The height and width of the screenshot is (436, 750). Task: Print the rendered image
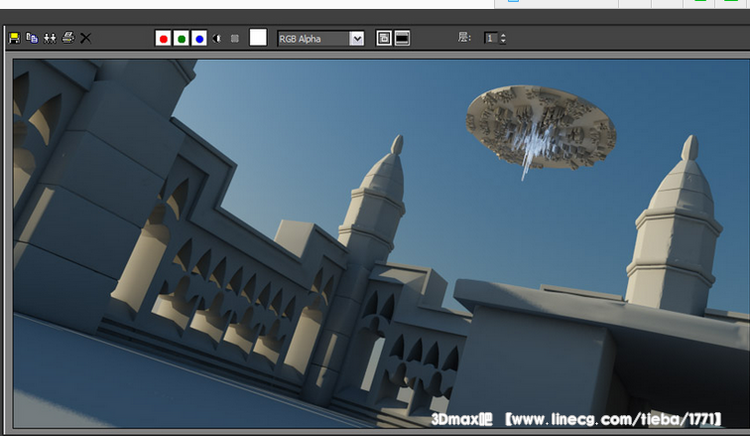click(68, 38)
